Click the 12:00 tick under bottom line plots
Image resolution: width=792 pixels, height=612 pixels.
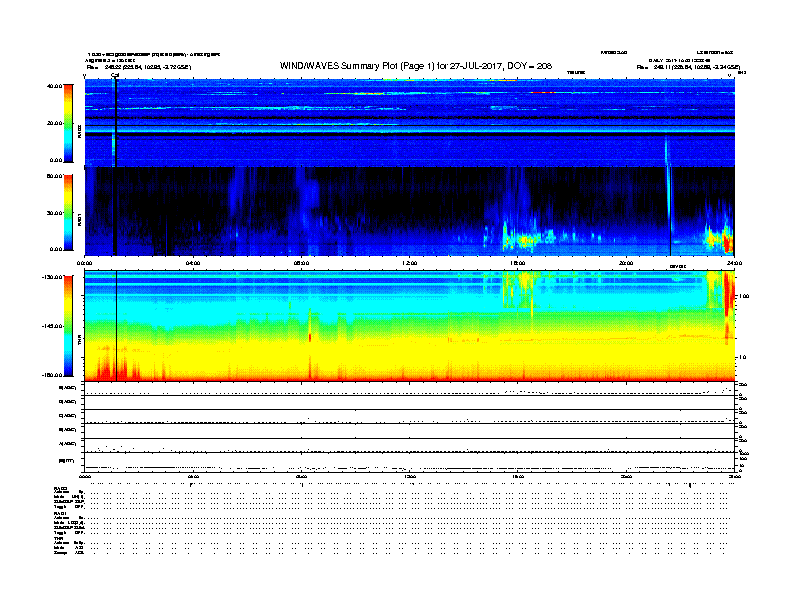point(410,476)
